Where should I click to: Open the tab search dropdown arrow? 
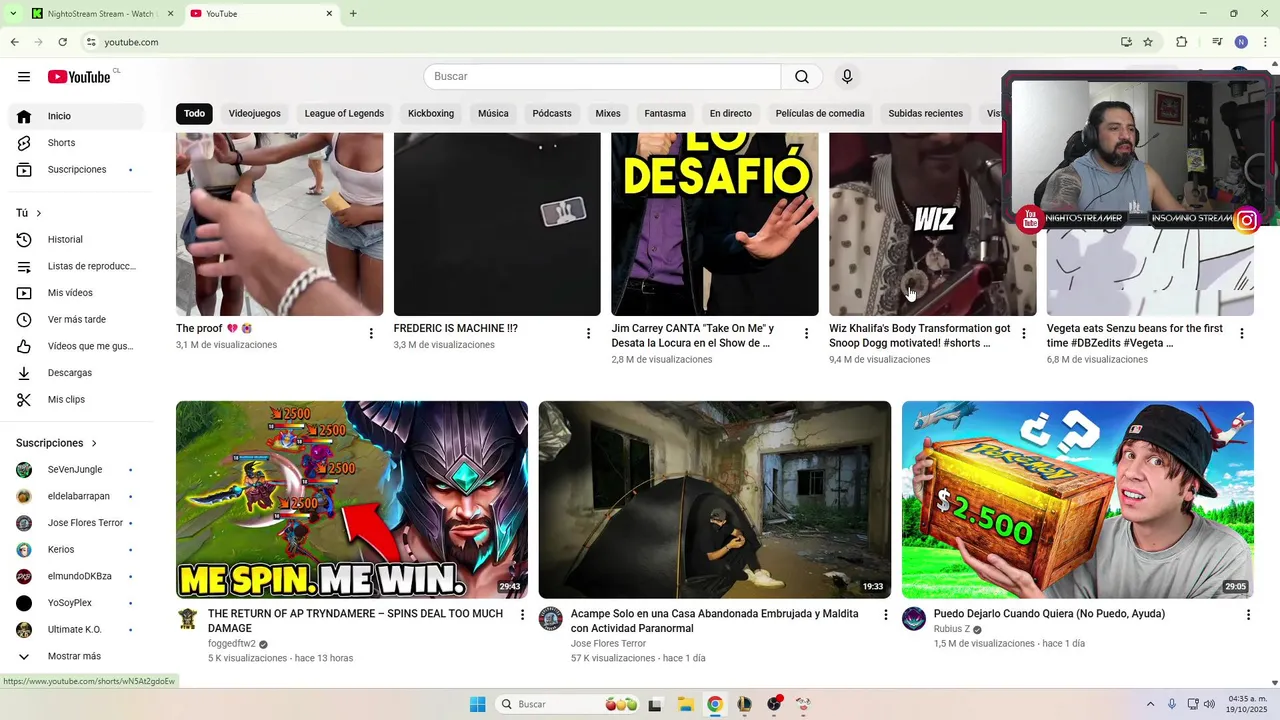pos(13,14)
